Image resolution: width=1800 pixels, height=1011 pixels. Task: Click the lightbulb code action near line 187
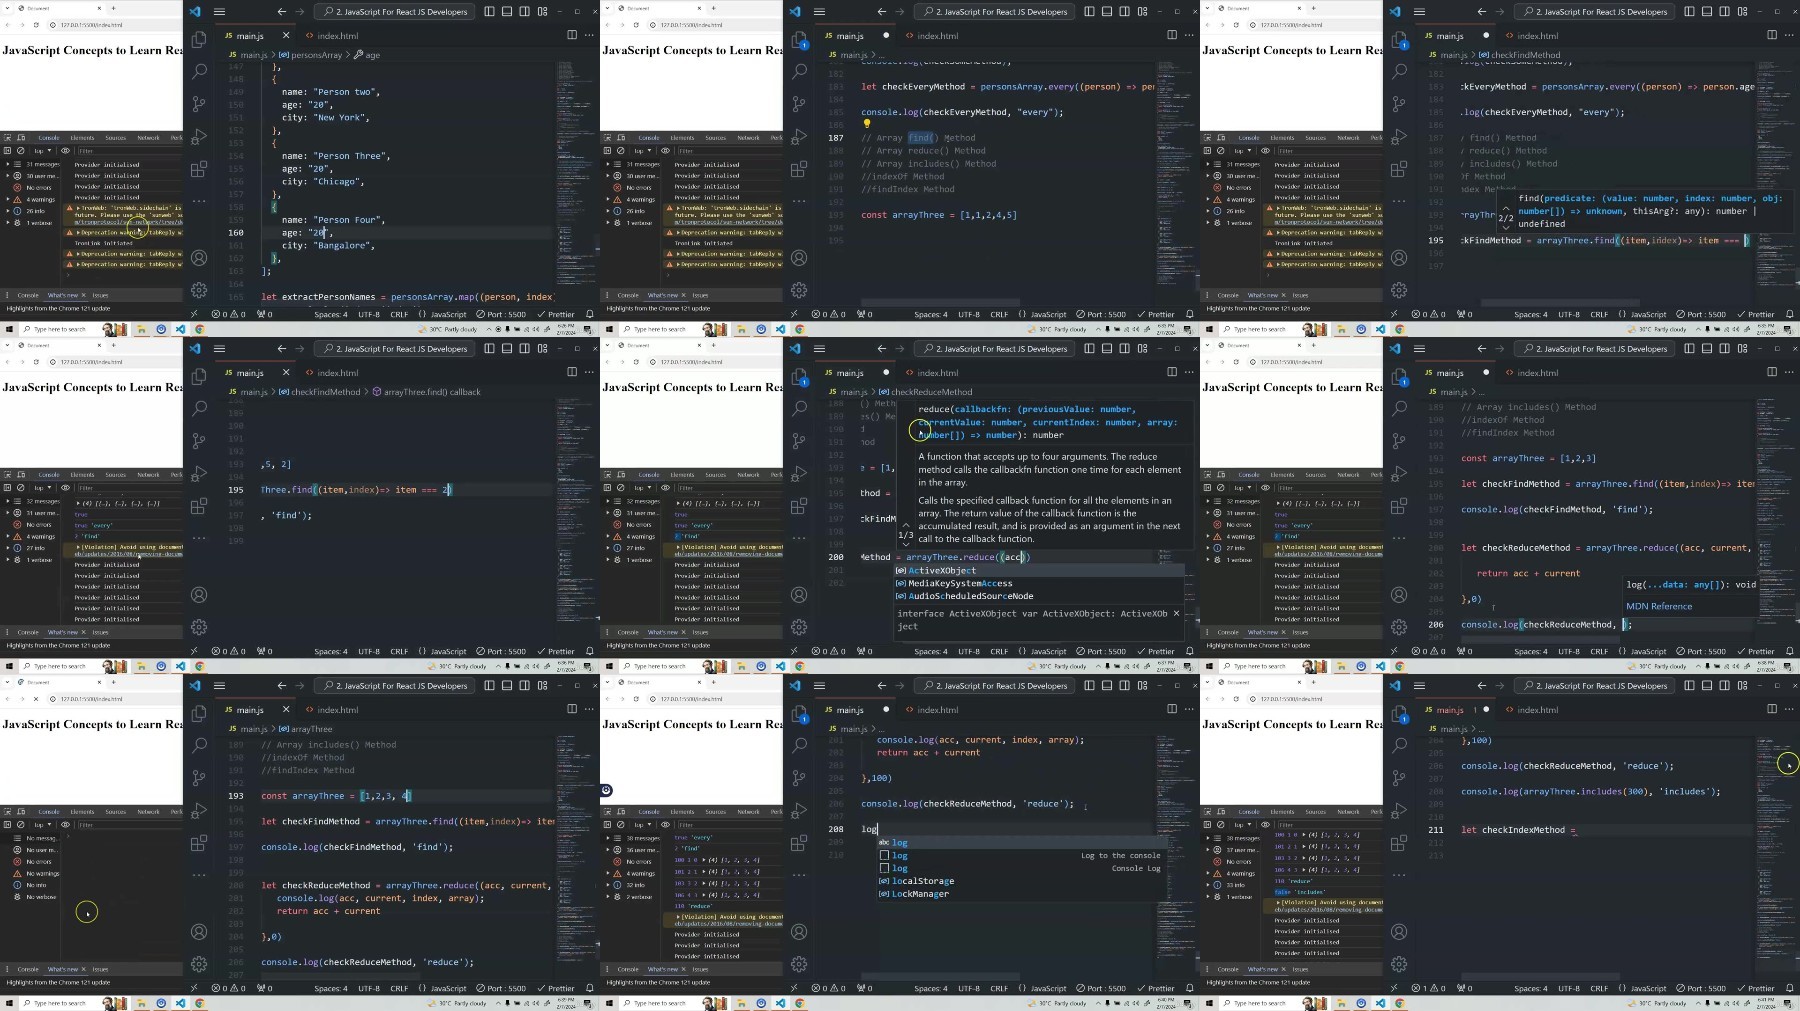(x=866, y=124)
